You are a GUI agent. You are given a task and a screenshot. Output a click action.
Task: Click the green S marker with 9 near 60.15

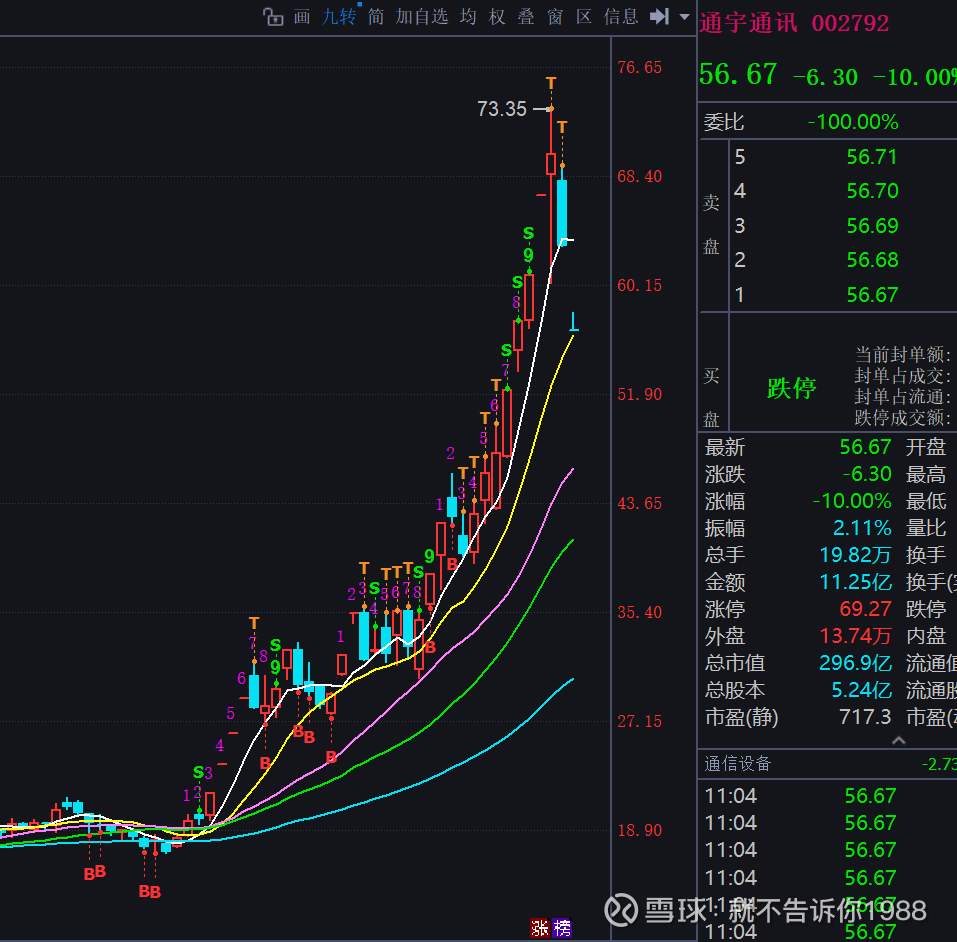click(529, 233)
